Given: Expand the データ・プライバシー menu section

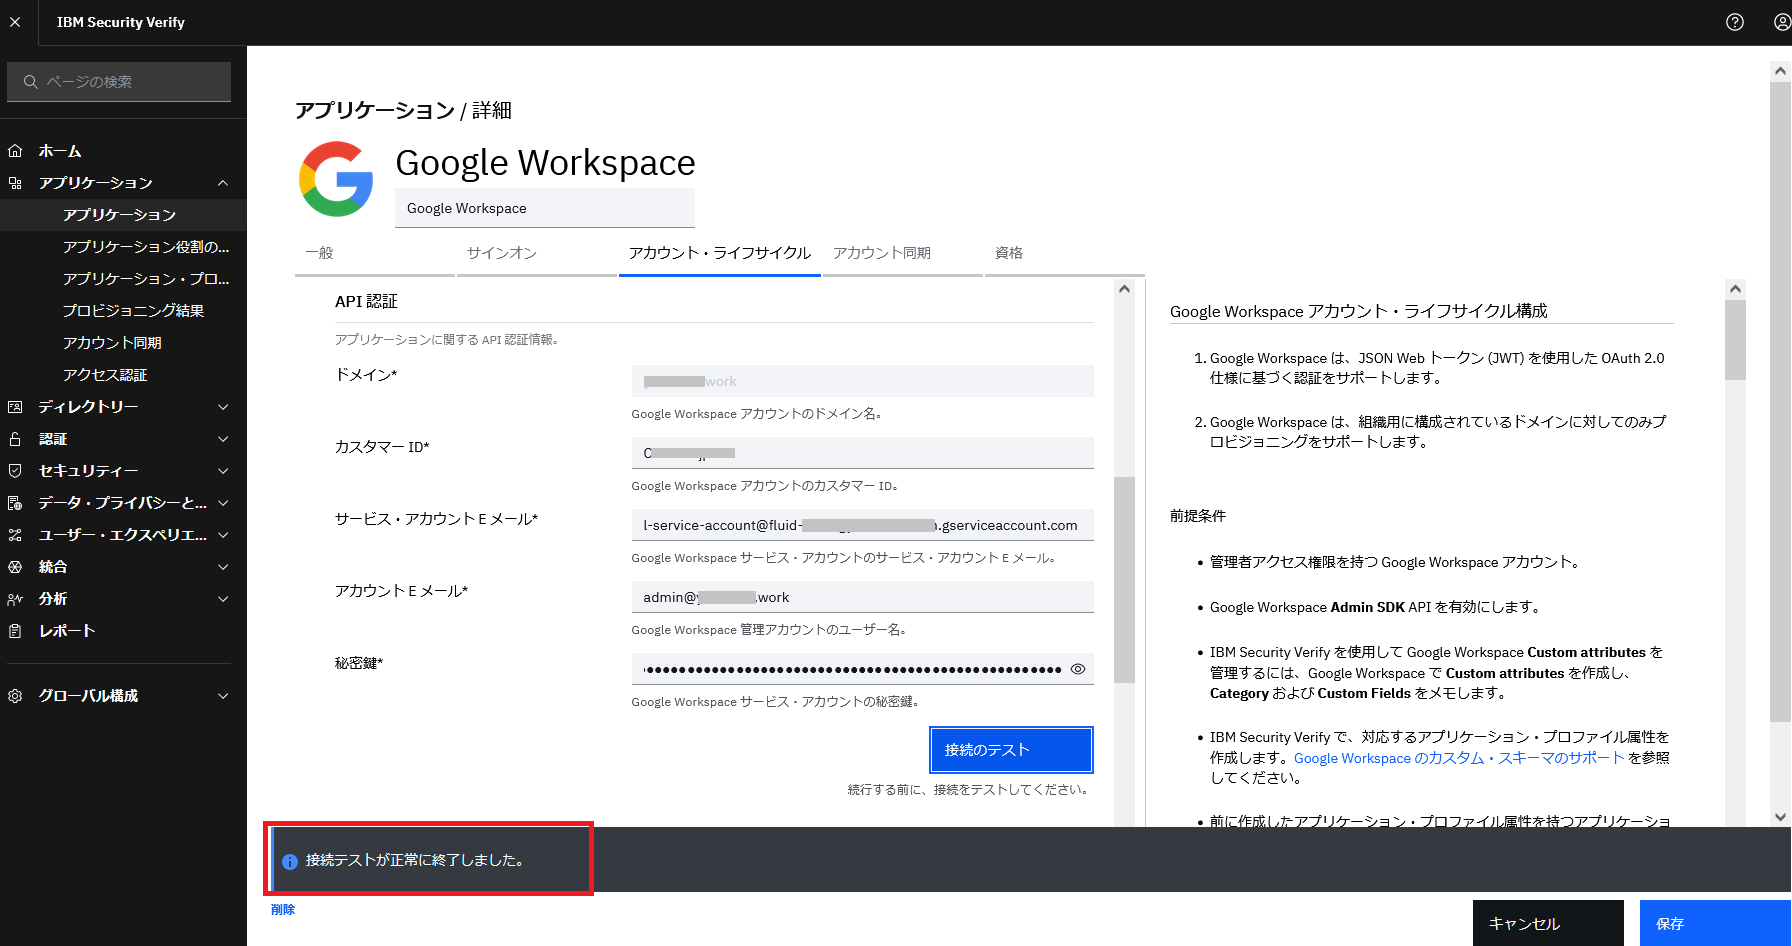Looking at the screenshot, I should click(223, 503).
